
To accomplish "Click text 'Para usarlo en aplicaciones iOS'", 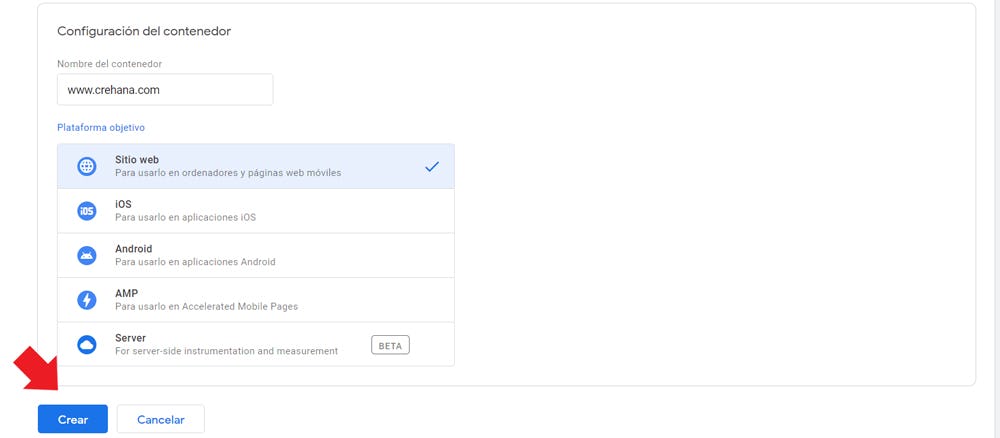I will 186,217.
